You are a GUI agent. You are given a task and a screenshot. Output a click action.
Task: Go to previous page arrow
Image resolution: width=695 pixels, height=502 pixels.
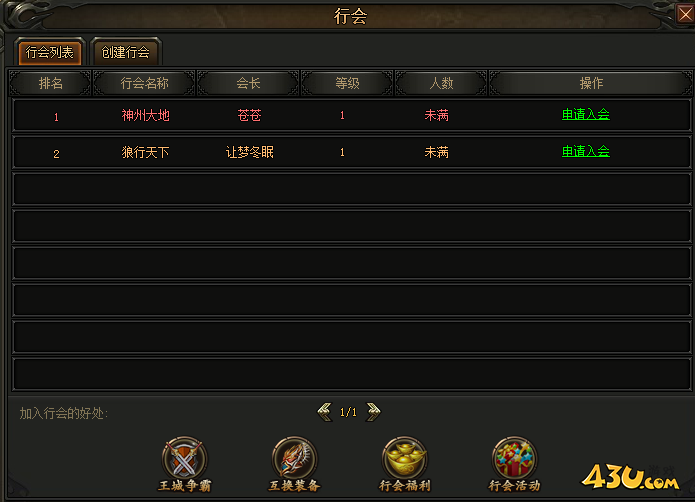(x=324, y=412)
